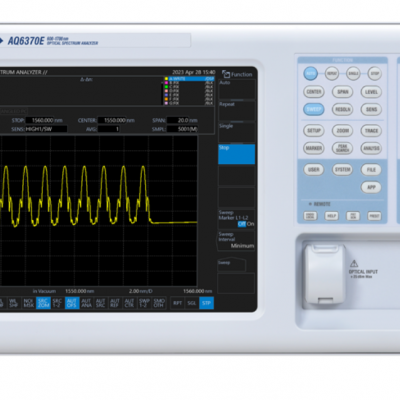Image resolution: width=400 pixels, height=400 pixels.
Task: Select the SINGLE sweep hardware key
Action: 353,74
